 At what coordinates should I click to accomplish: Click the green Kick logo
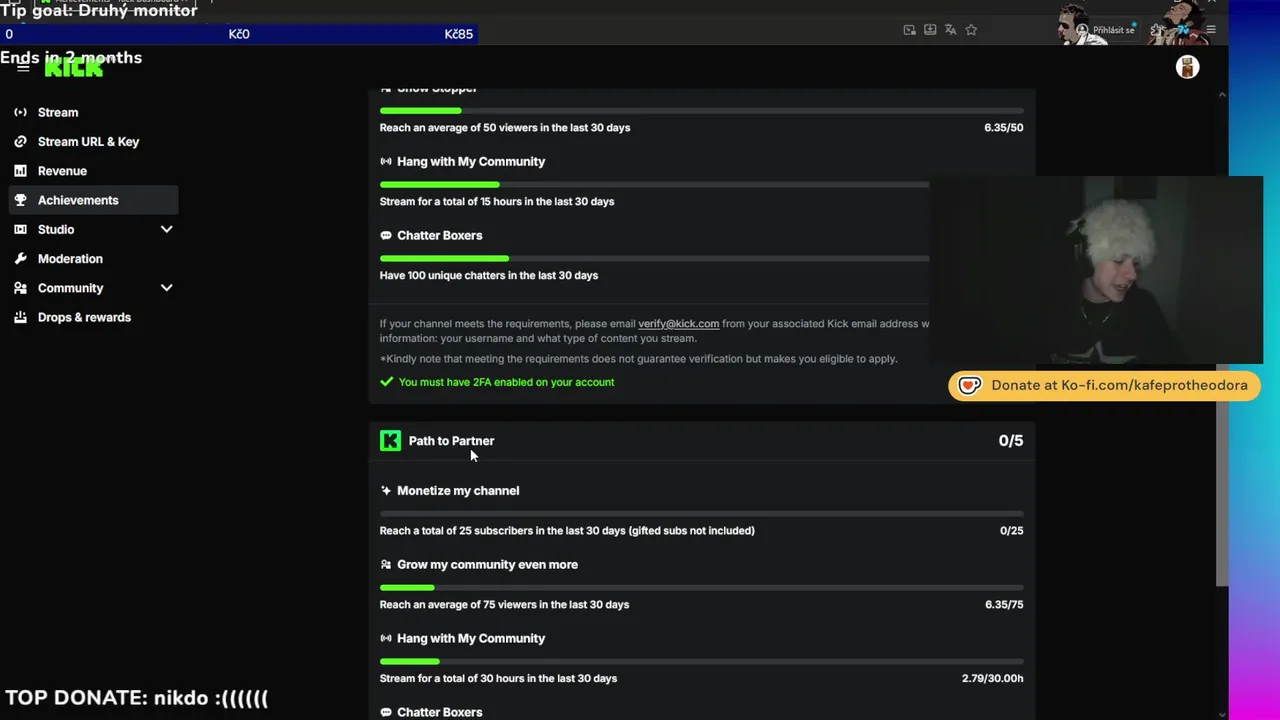(x=73, y=67)
